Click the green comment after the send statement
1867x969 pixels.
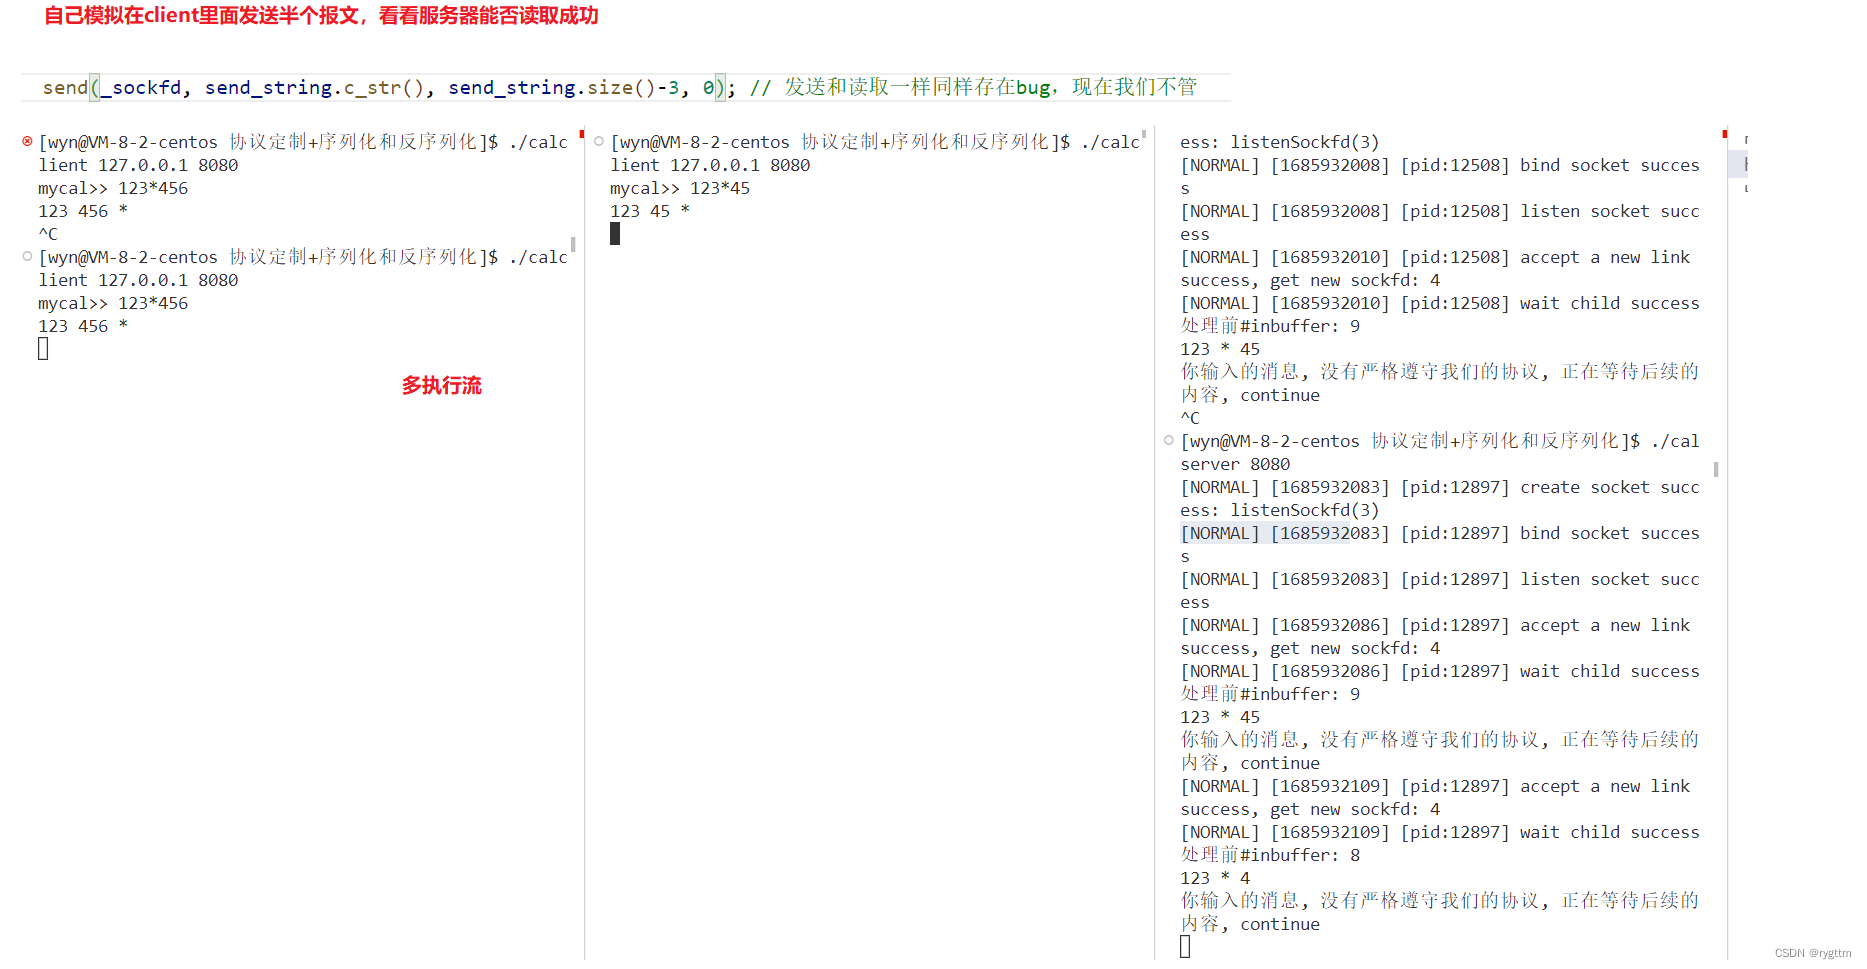973,87
